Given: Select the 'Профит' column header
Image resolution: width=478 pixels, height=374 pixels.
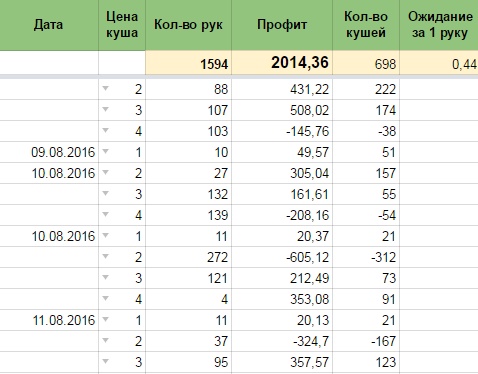Looking at the screenshot, I should 282,25.
